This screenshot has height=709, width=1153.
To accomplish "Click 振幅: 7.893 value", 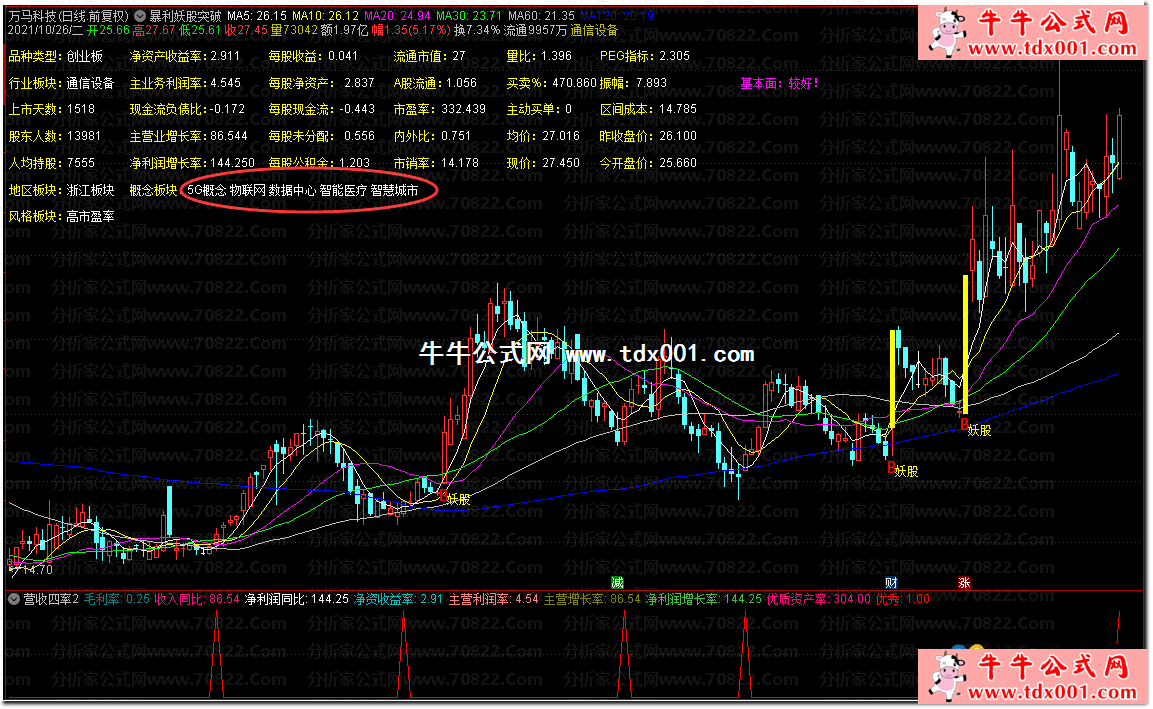I will (x=633, y=84).
